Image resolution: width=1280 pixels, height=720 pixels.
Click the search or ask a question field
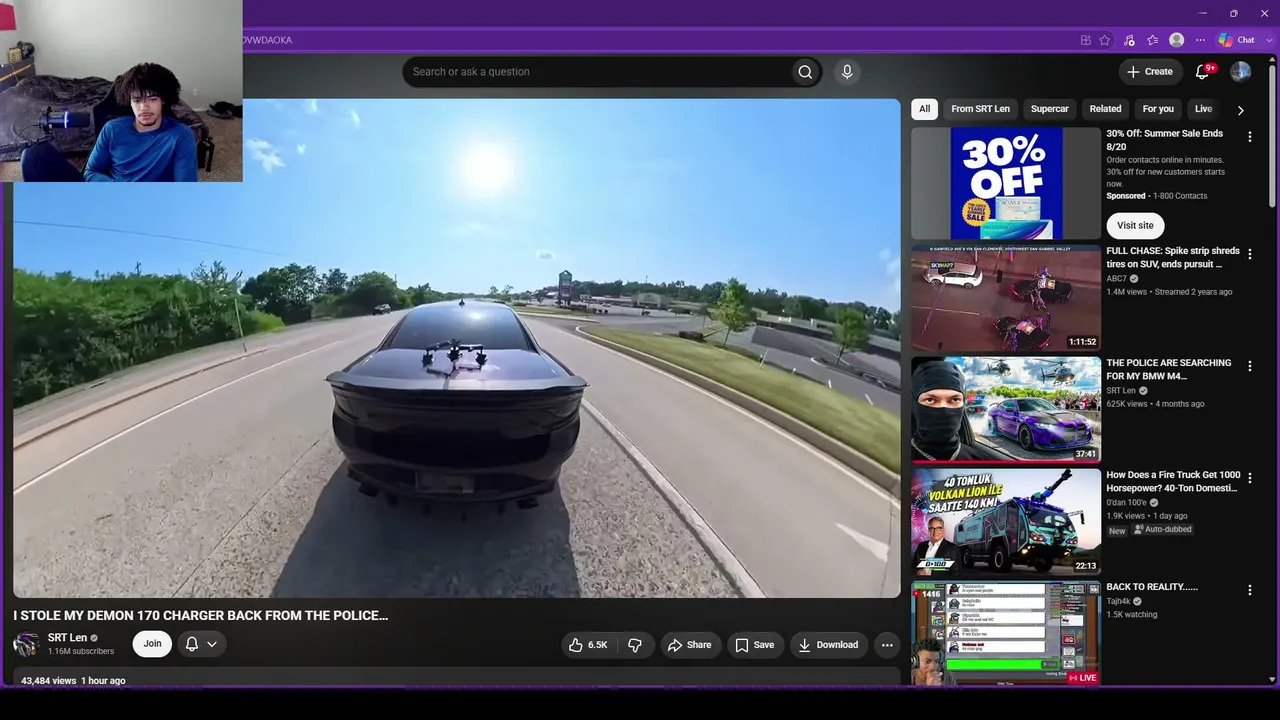[x=597, y=72]
